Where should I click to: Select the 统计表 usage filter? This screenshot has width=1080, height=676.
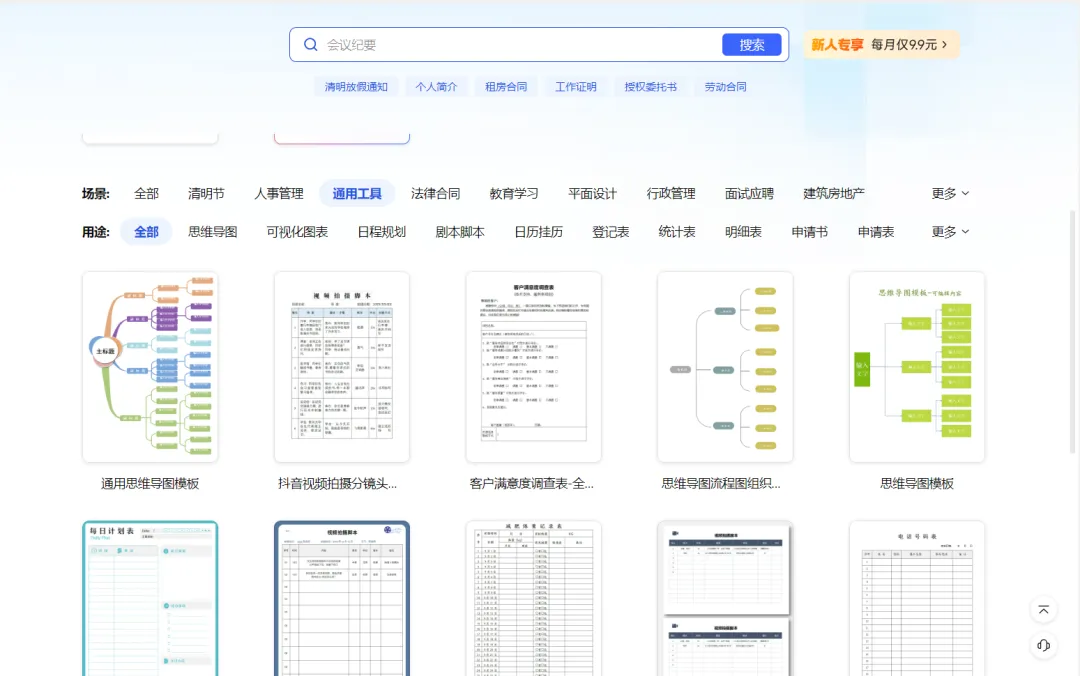click(676, 232)
